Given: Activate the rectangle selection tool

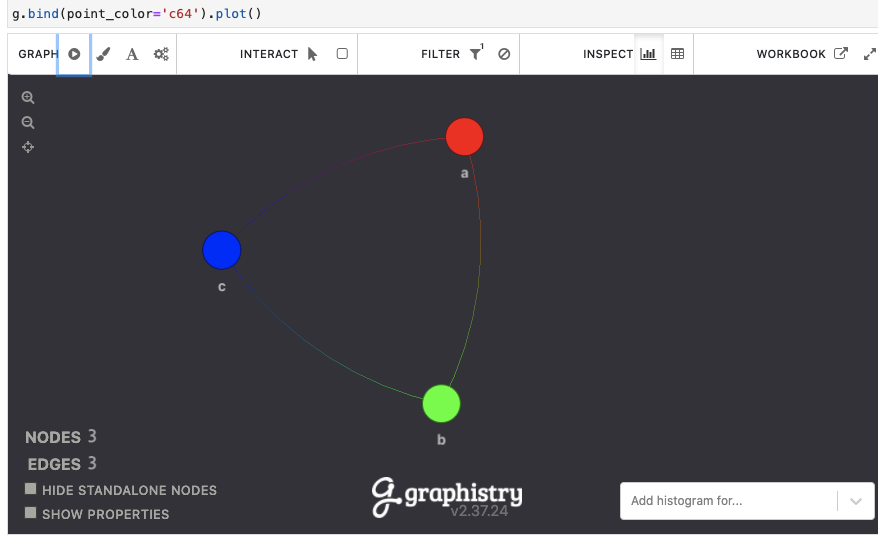Looking at the screenshot, I should coord(342,54).
